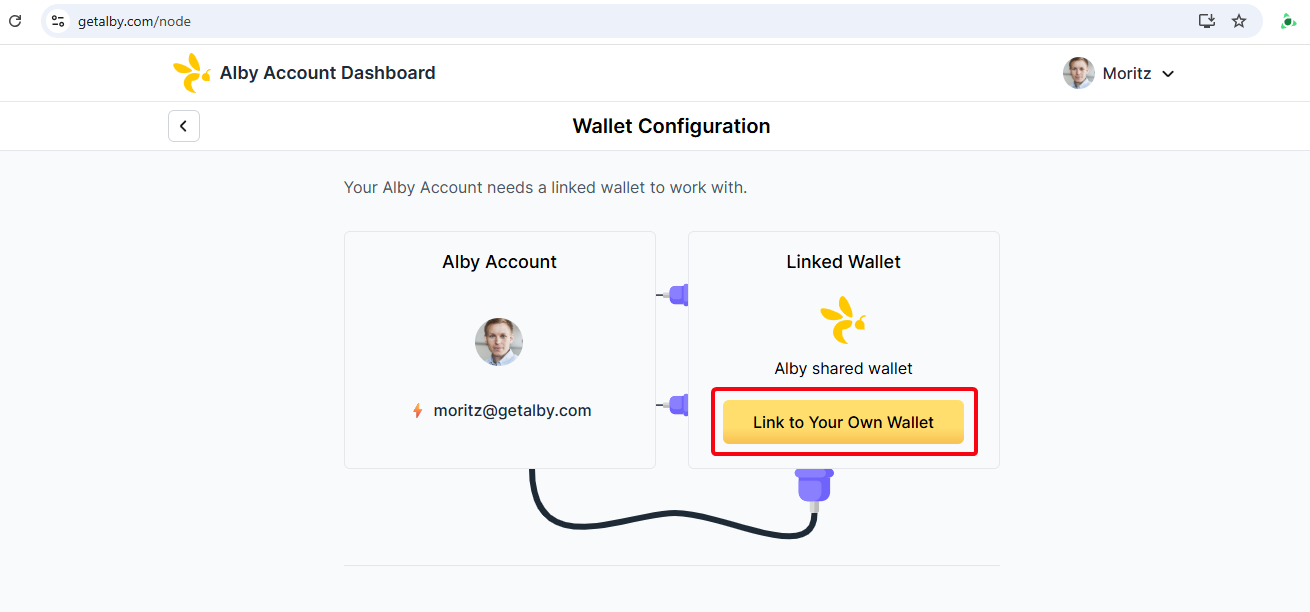Bookmark this page with the star icon
This screenshot has height=612, width=1310.
(1239, 21)
